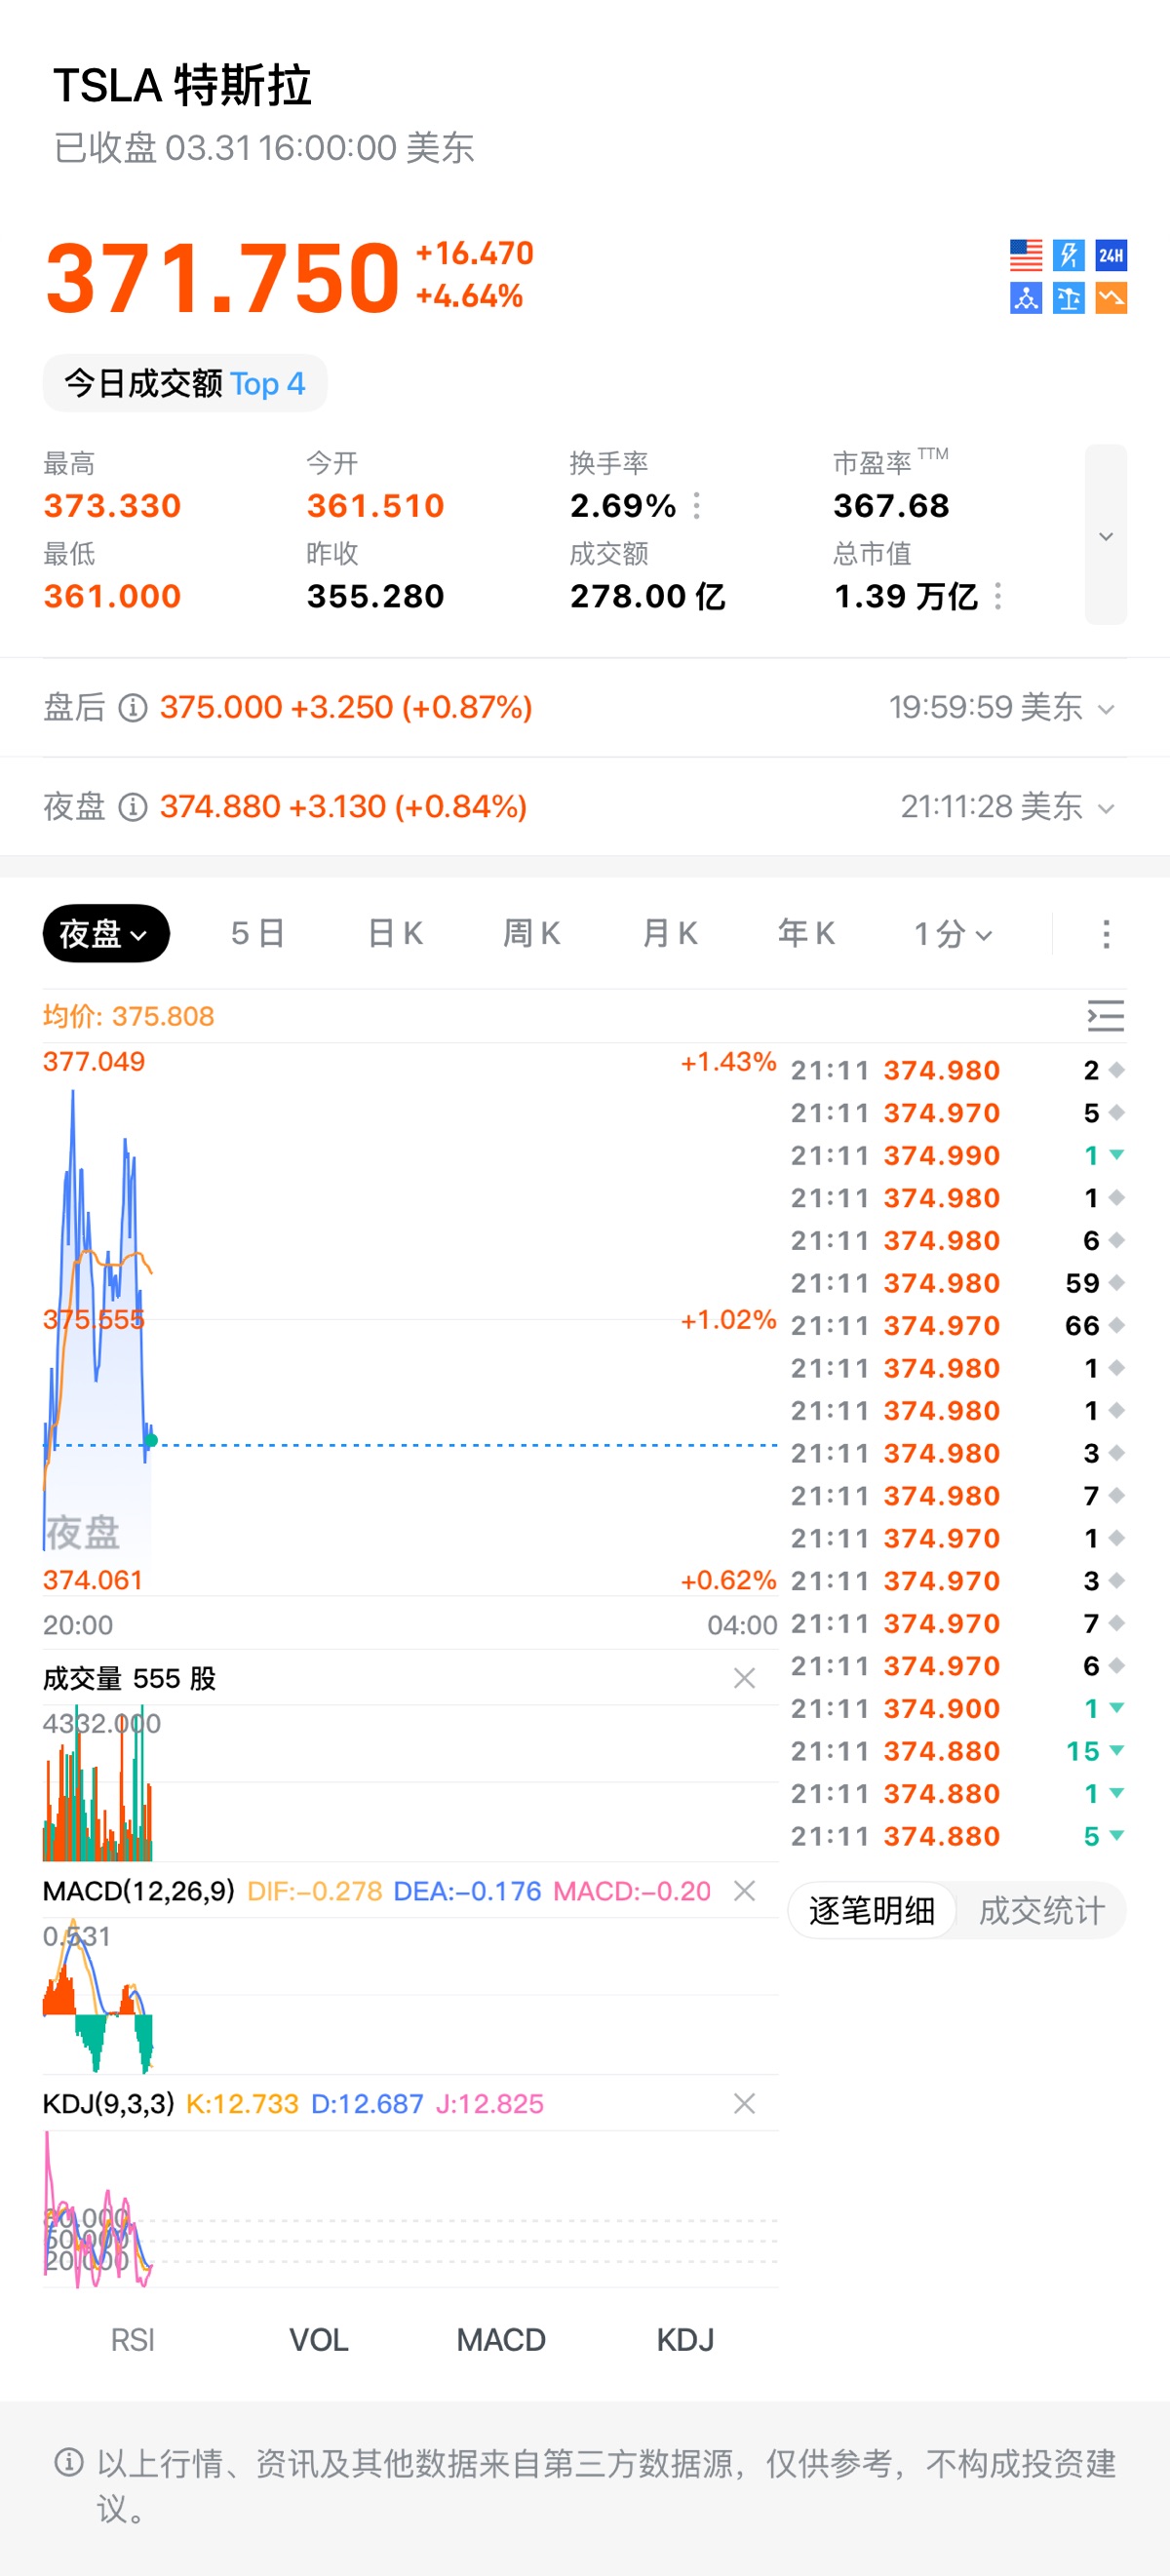Tap the balance scale icon
Viewport: 1170px width, 2576px height.
1068,298
